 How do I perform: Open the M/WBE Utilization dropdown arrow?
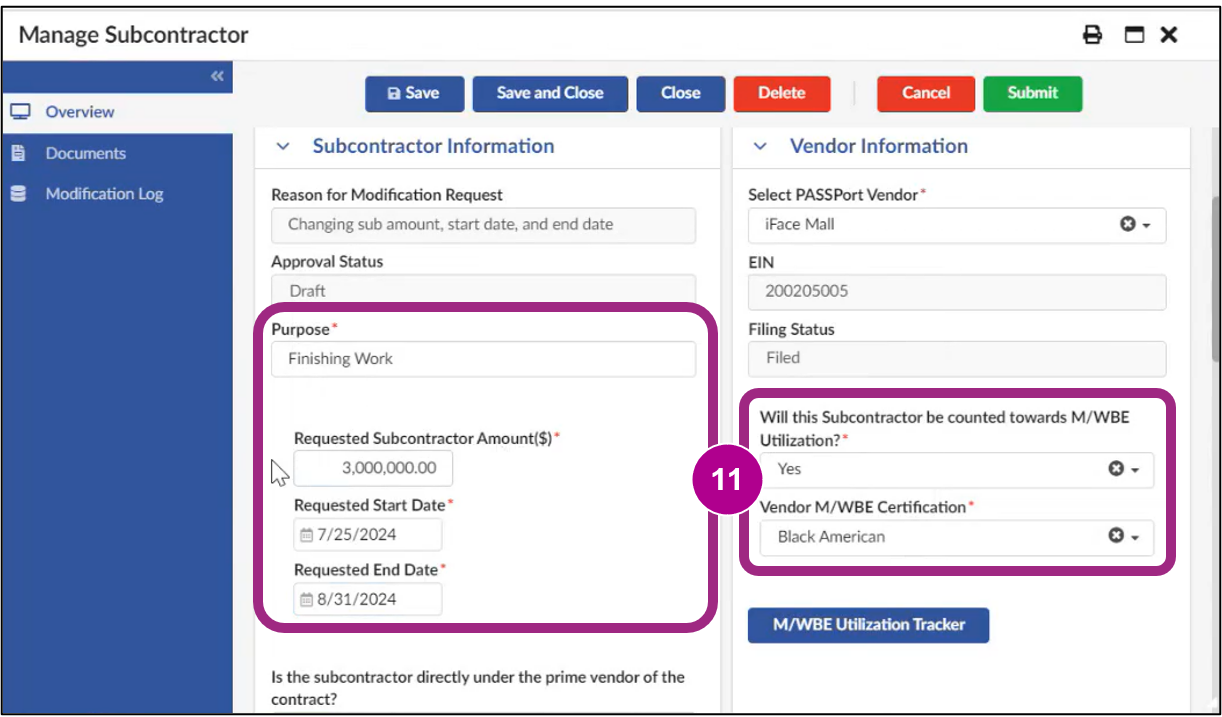[1135, 470]
